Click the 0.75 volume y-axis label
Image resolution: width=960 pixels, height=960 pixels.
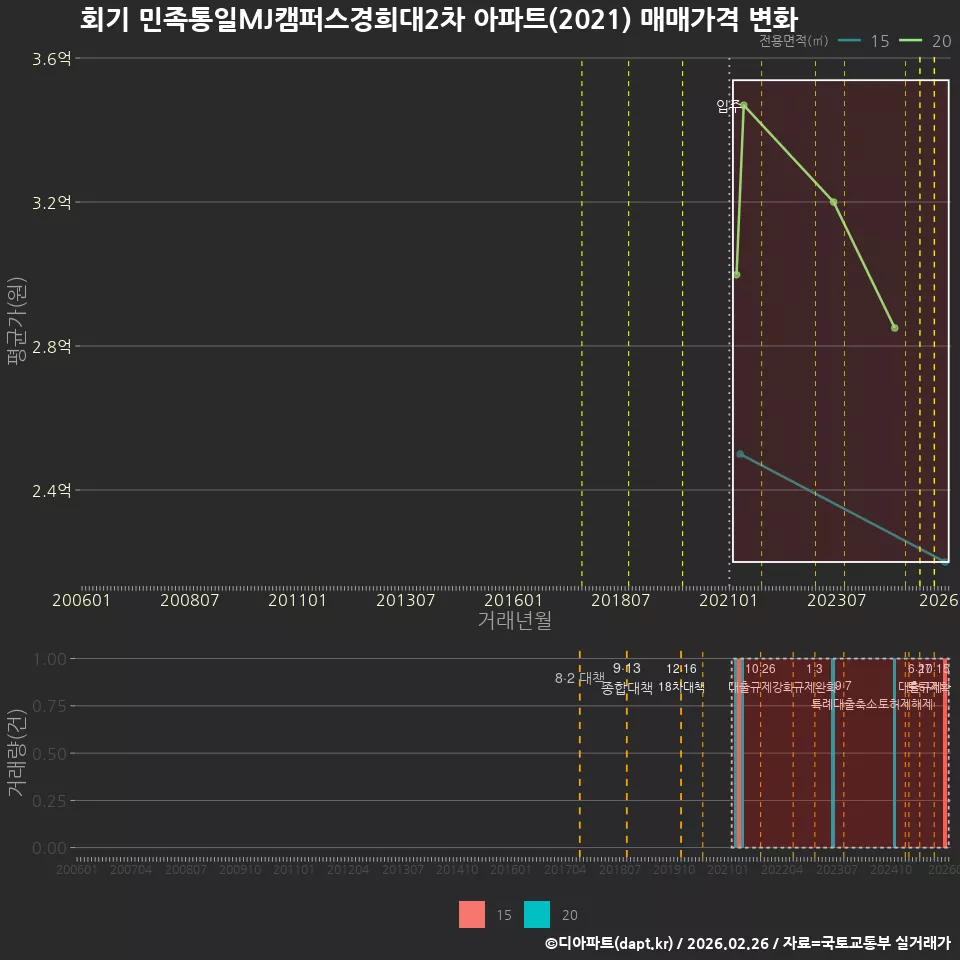(50, 707)
